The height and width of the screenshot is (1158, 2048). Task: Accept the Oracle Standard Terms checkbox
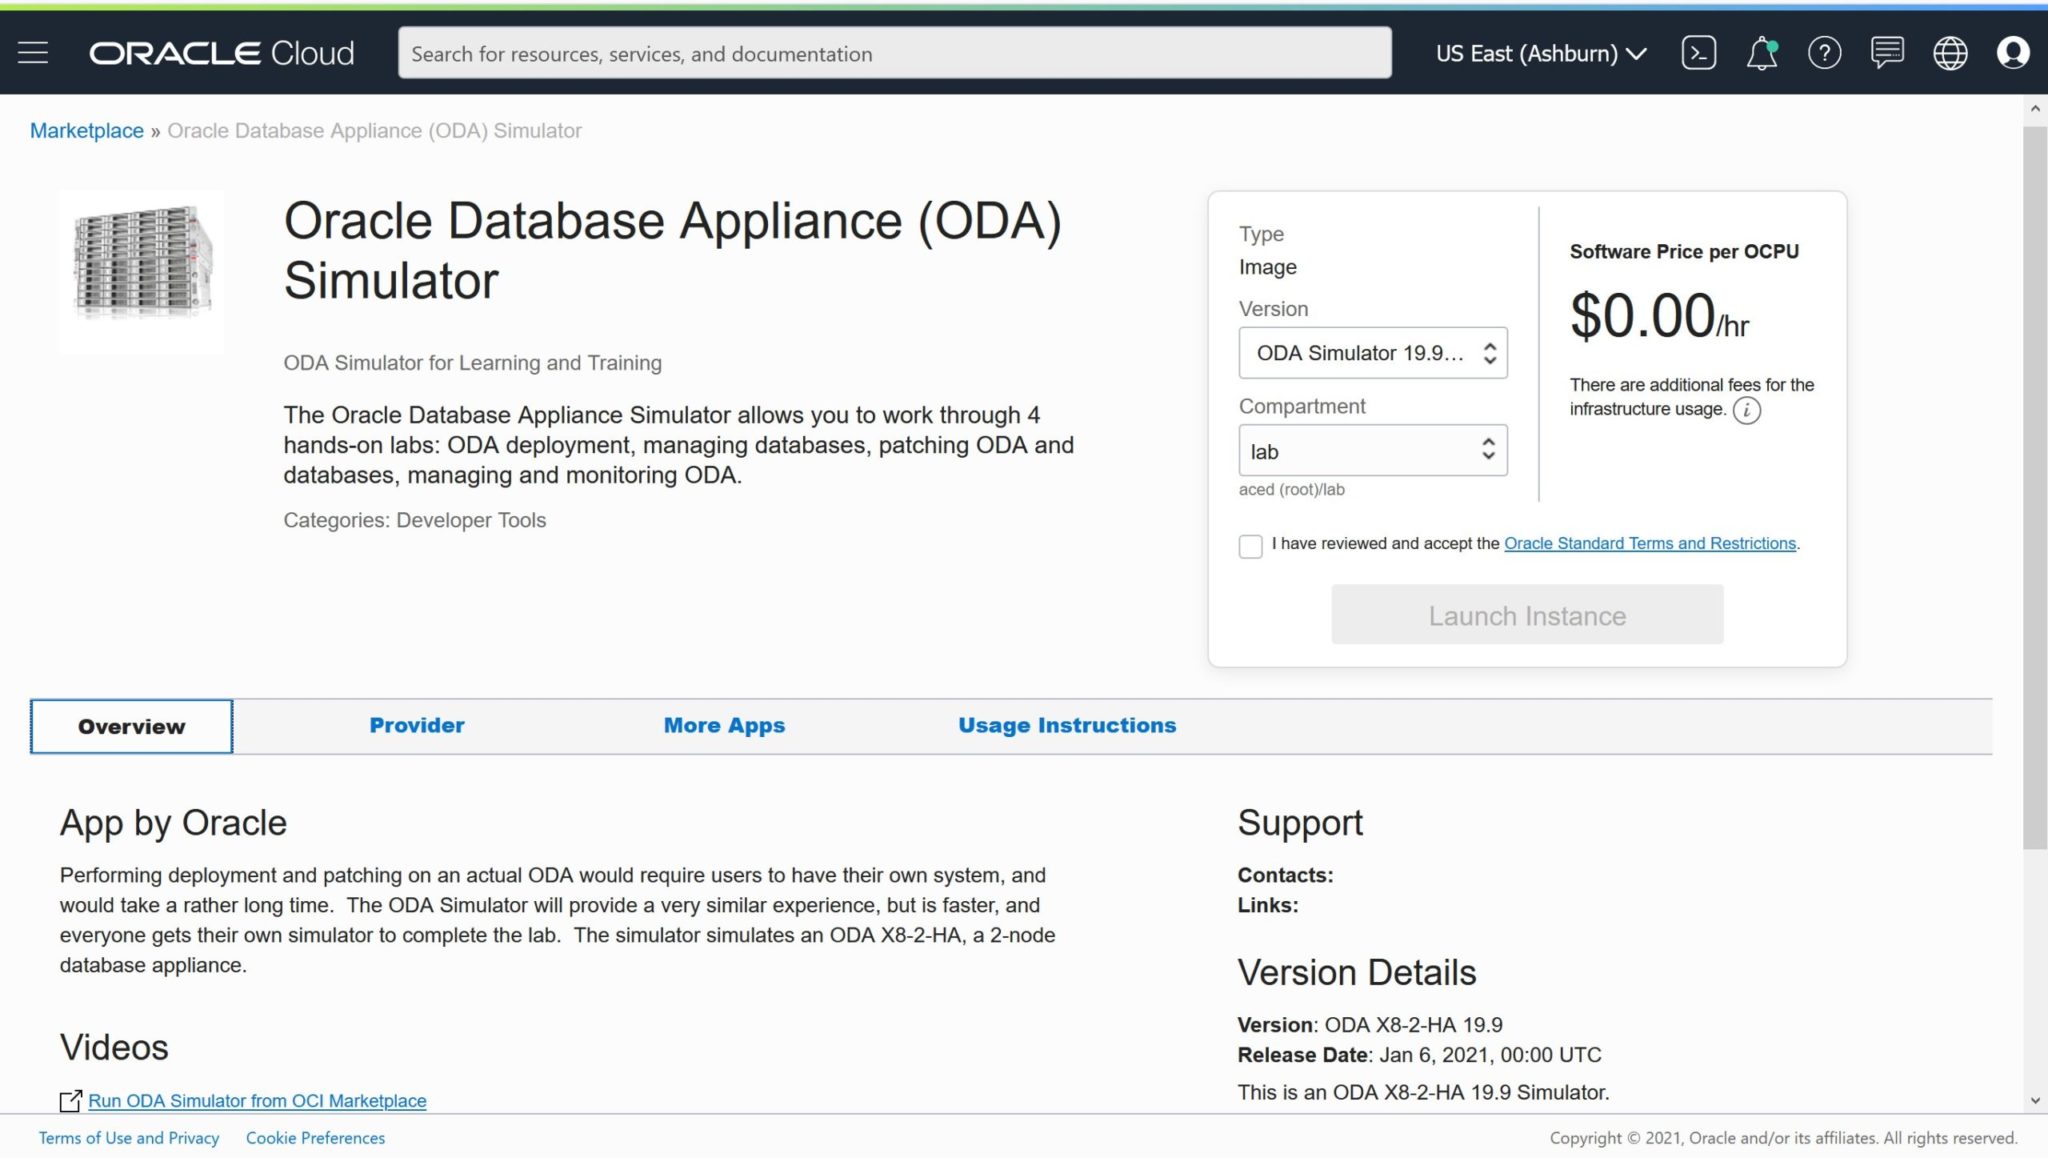1250,546
